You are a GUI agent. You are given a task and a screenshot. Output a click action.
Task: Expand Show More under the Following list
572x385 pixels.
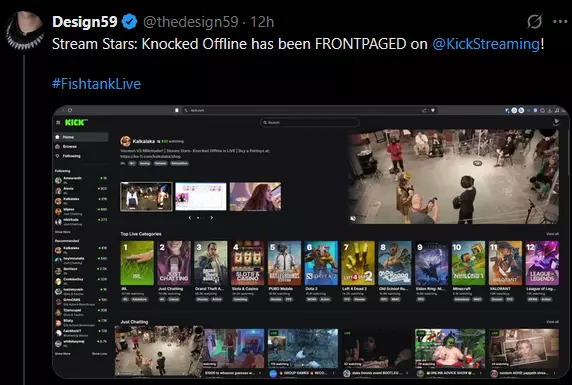click(63, 232)
